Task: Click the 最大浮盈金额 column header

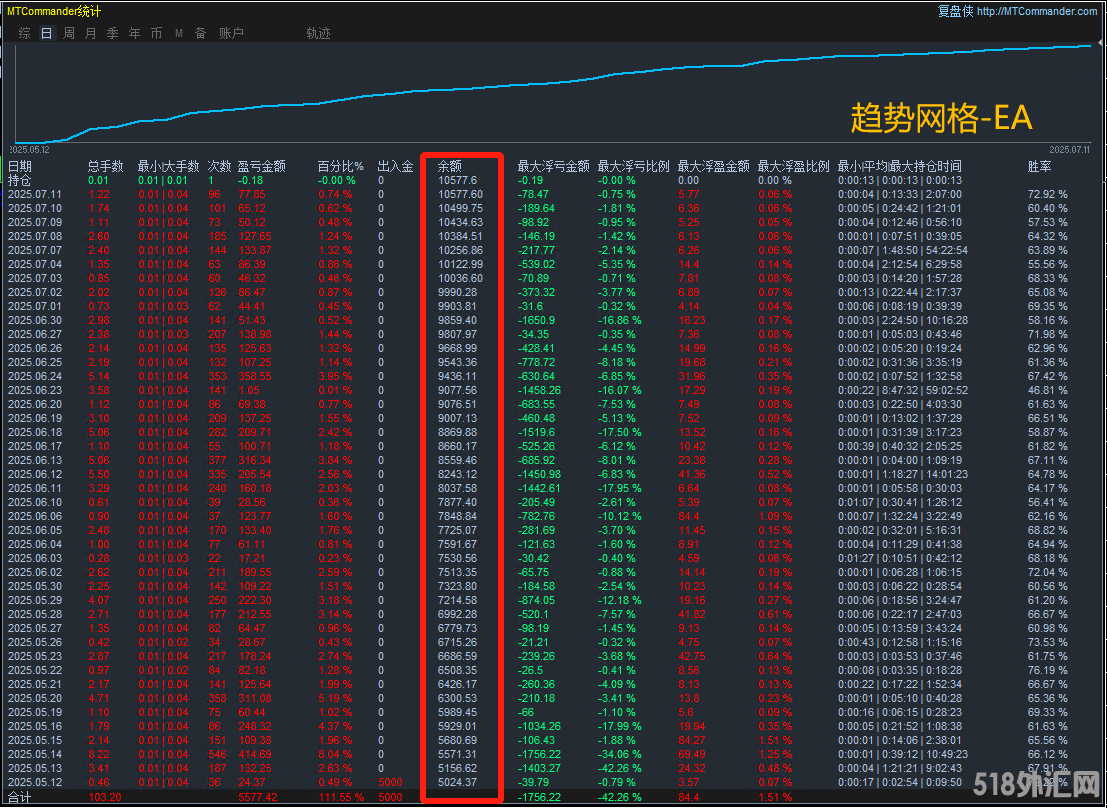Action: [714, 166]
